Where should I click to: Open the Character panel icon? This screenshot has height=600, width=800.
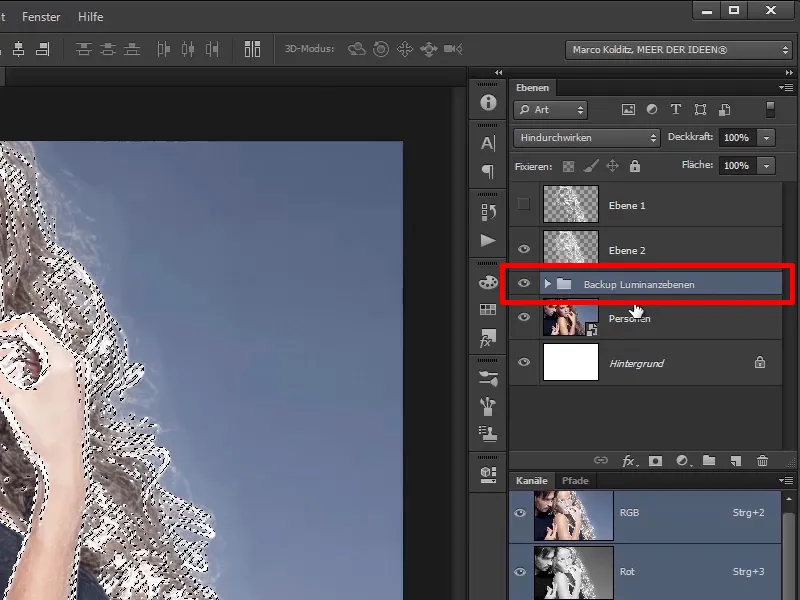click(488, 143)
